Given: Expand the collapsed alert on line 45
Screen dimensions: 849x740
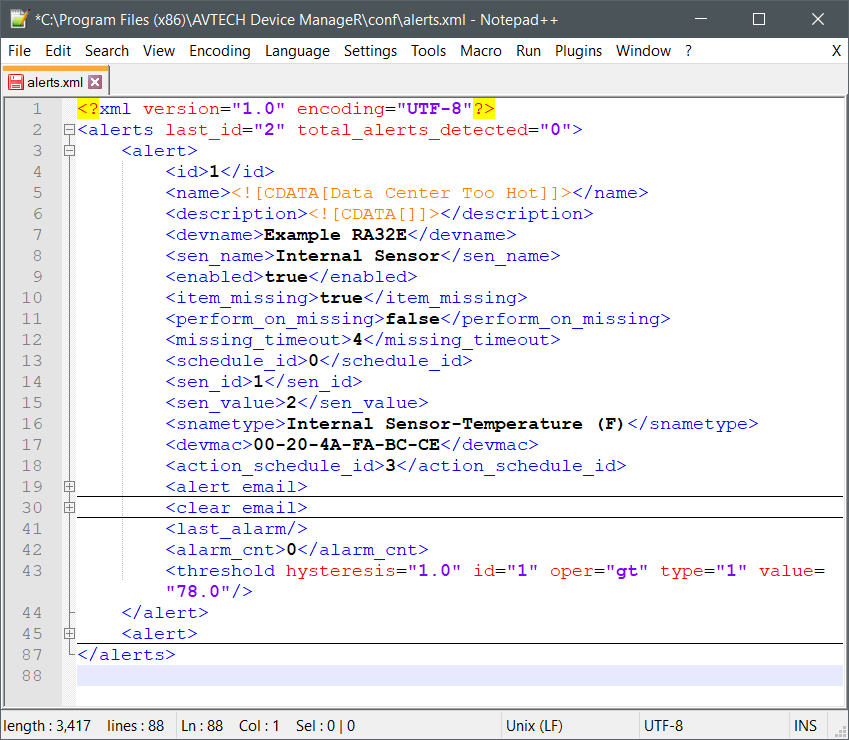Looking at the screenshot, I should coord(69,634).
